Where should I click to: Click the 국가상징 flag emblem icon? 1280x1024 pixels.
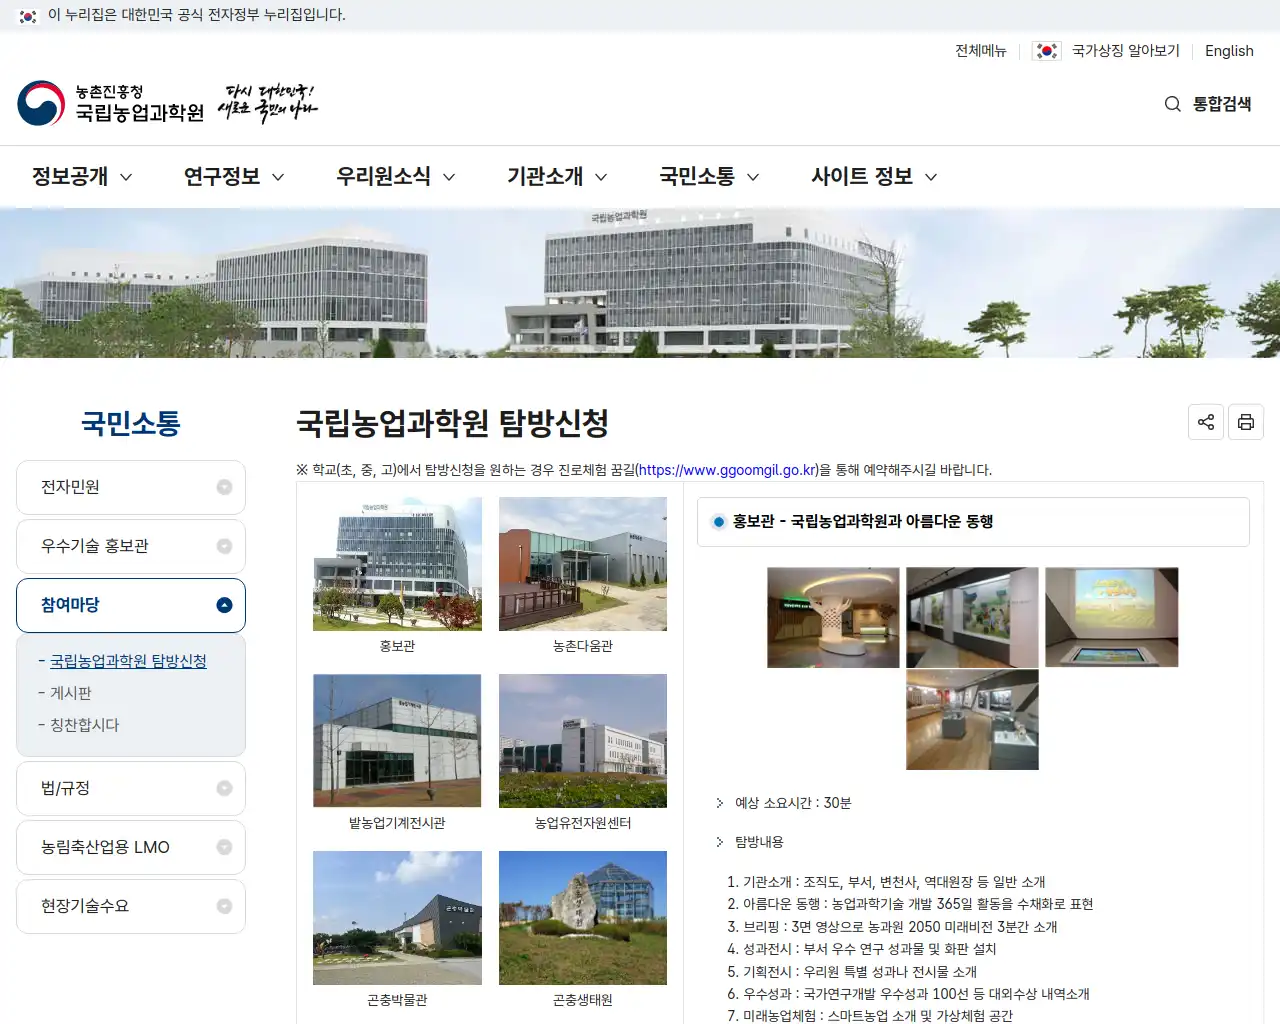[x=1047, y=51]
